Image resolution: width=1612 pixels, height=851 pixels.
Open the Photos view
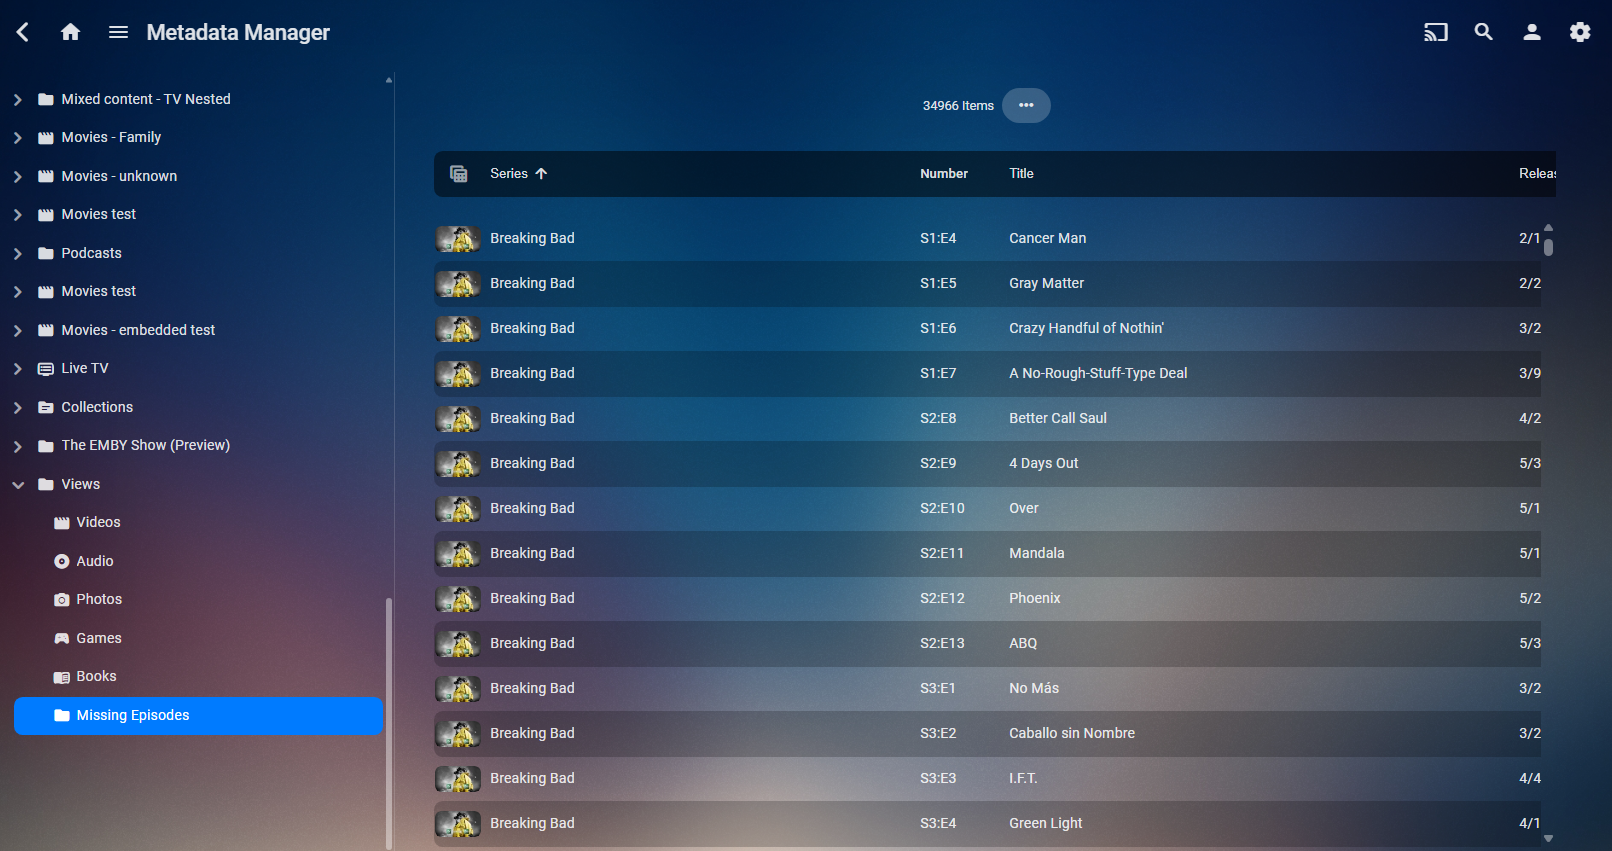(x=99, y=599)
